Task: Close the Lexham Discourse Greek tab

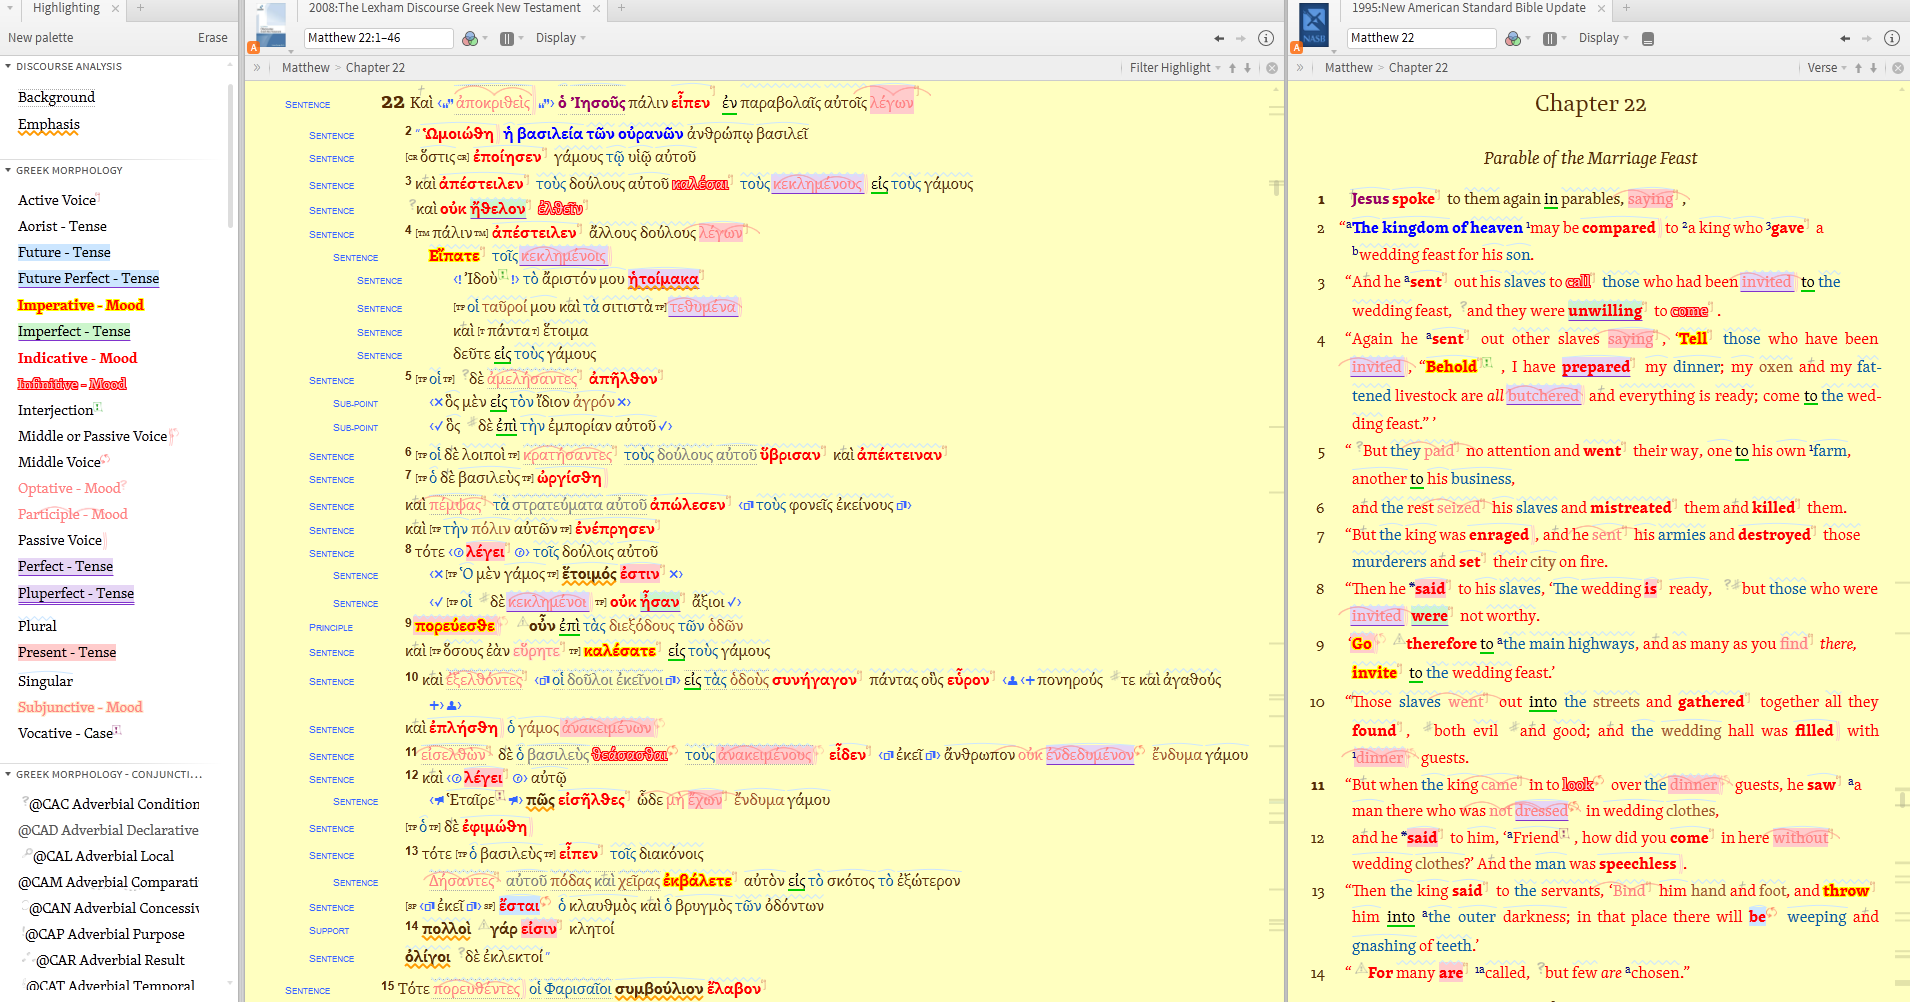Action: click(x=597, y=8)
